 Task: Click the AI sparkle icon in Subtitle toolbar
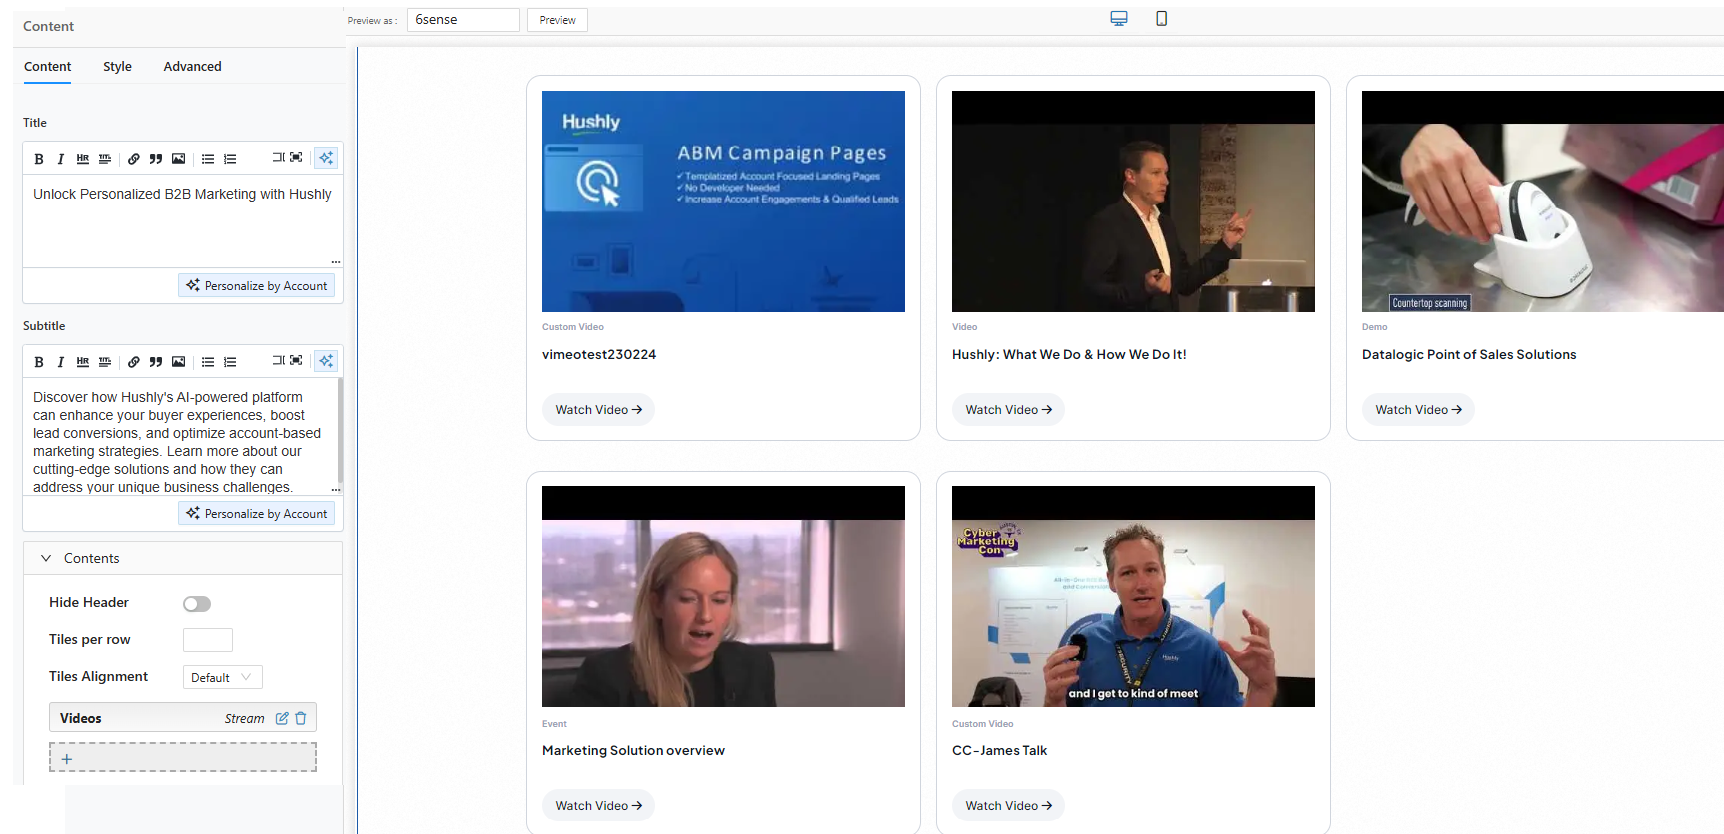click(x=326, y=361)
